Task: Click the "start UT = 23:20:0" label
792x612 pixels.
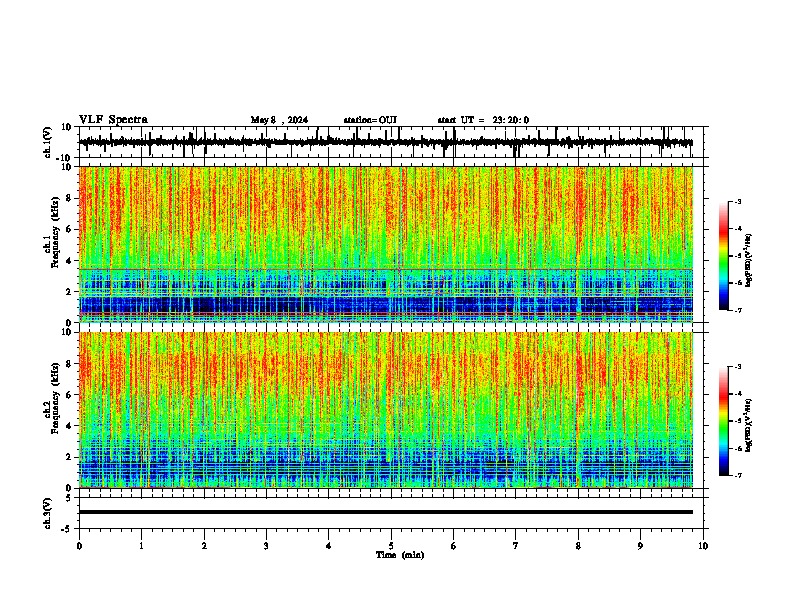Action: click(483, 120)
